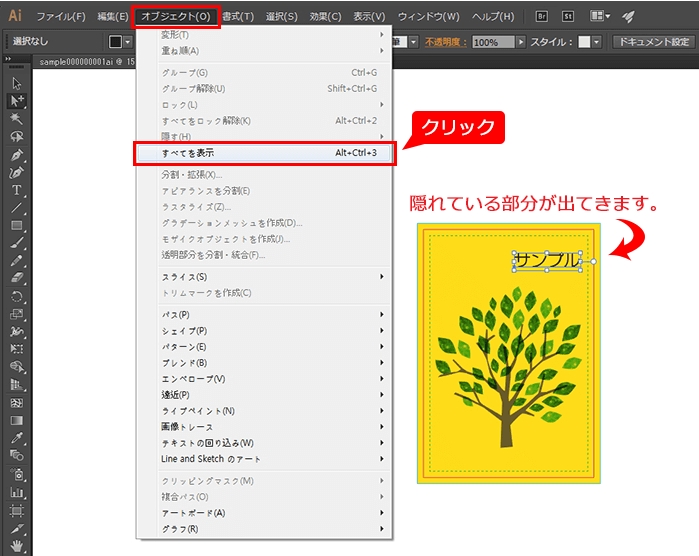
Task: Select the Mesh tool
Action: click(x=16, y=403)
